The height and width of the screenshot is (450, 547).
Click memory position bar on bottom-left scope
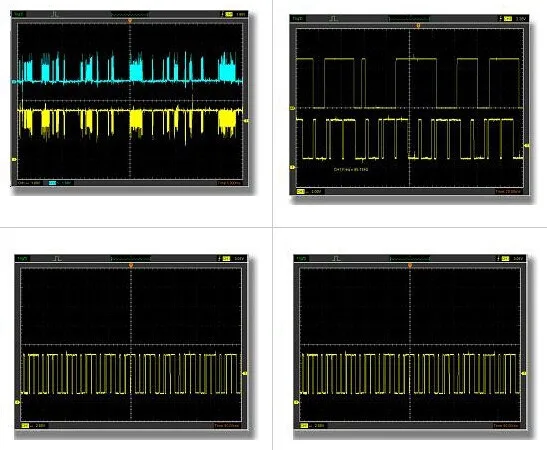(130, 259)
